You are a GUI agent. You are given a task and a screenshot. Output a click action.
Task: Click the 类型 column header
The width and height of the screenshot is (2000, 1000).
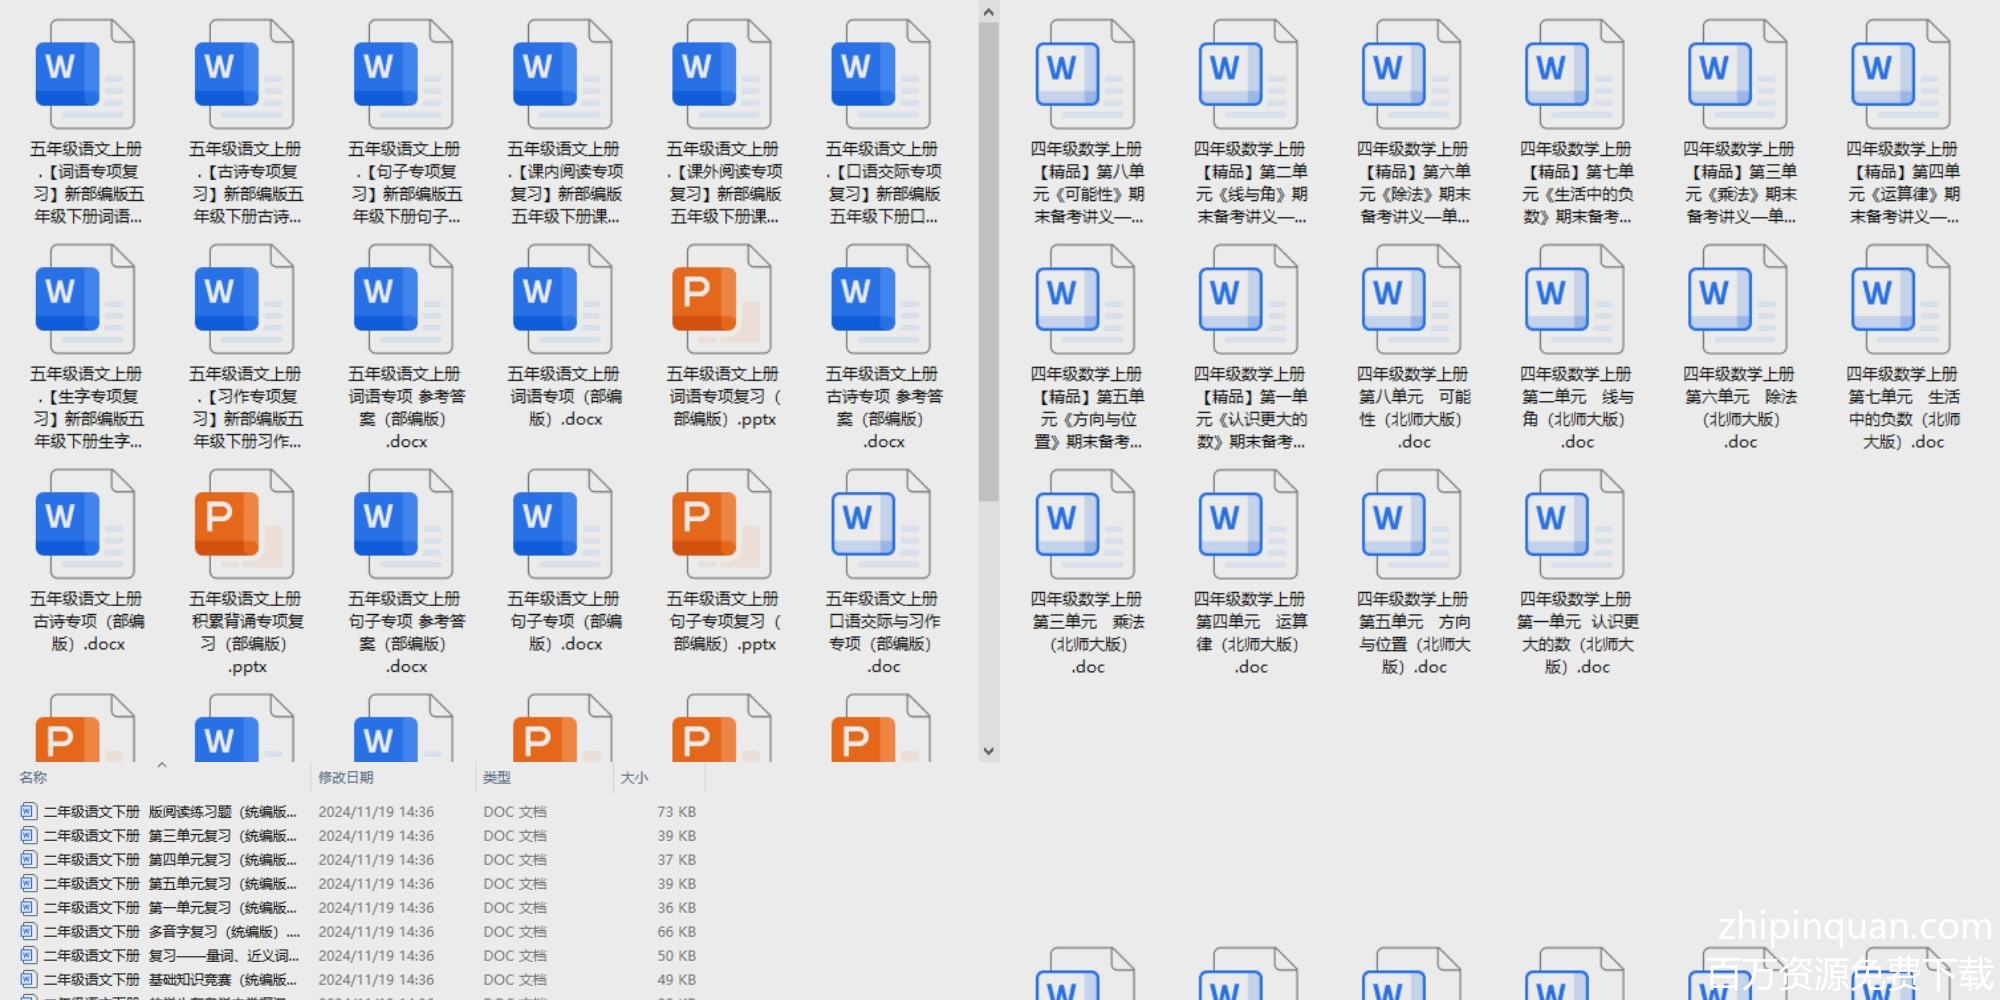(497, 777)
